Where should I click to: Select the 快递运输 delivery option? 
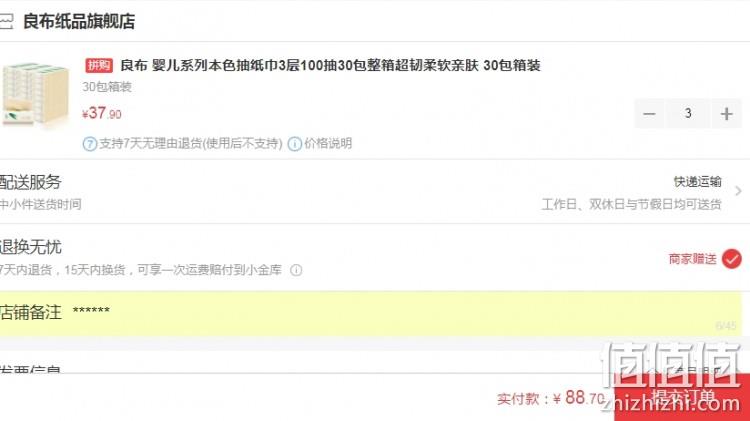(x=697, y=182)
